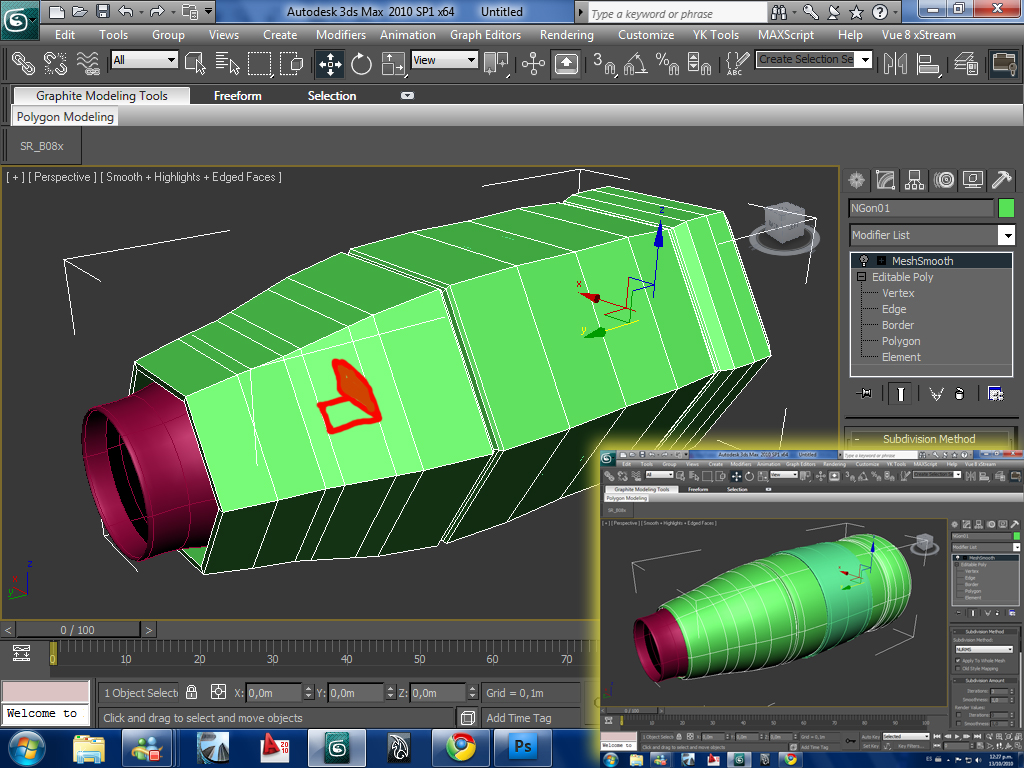Screen dimensions: 1024x768
Task: Collapse the Editable Poly sub-object tree
Action: pyautogui.click(x=861, y=277)
